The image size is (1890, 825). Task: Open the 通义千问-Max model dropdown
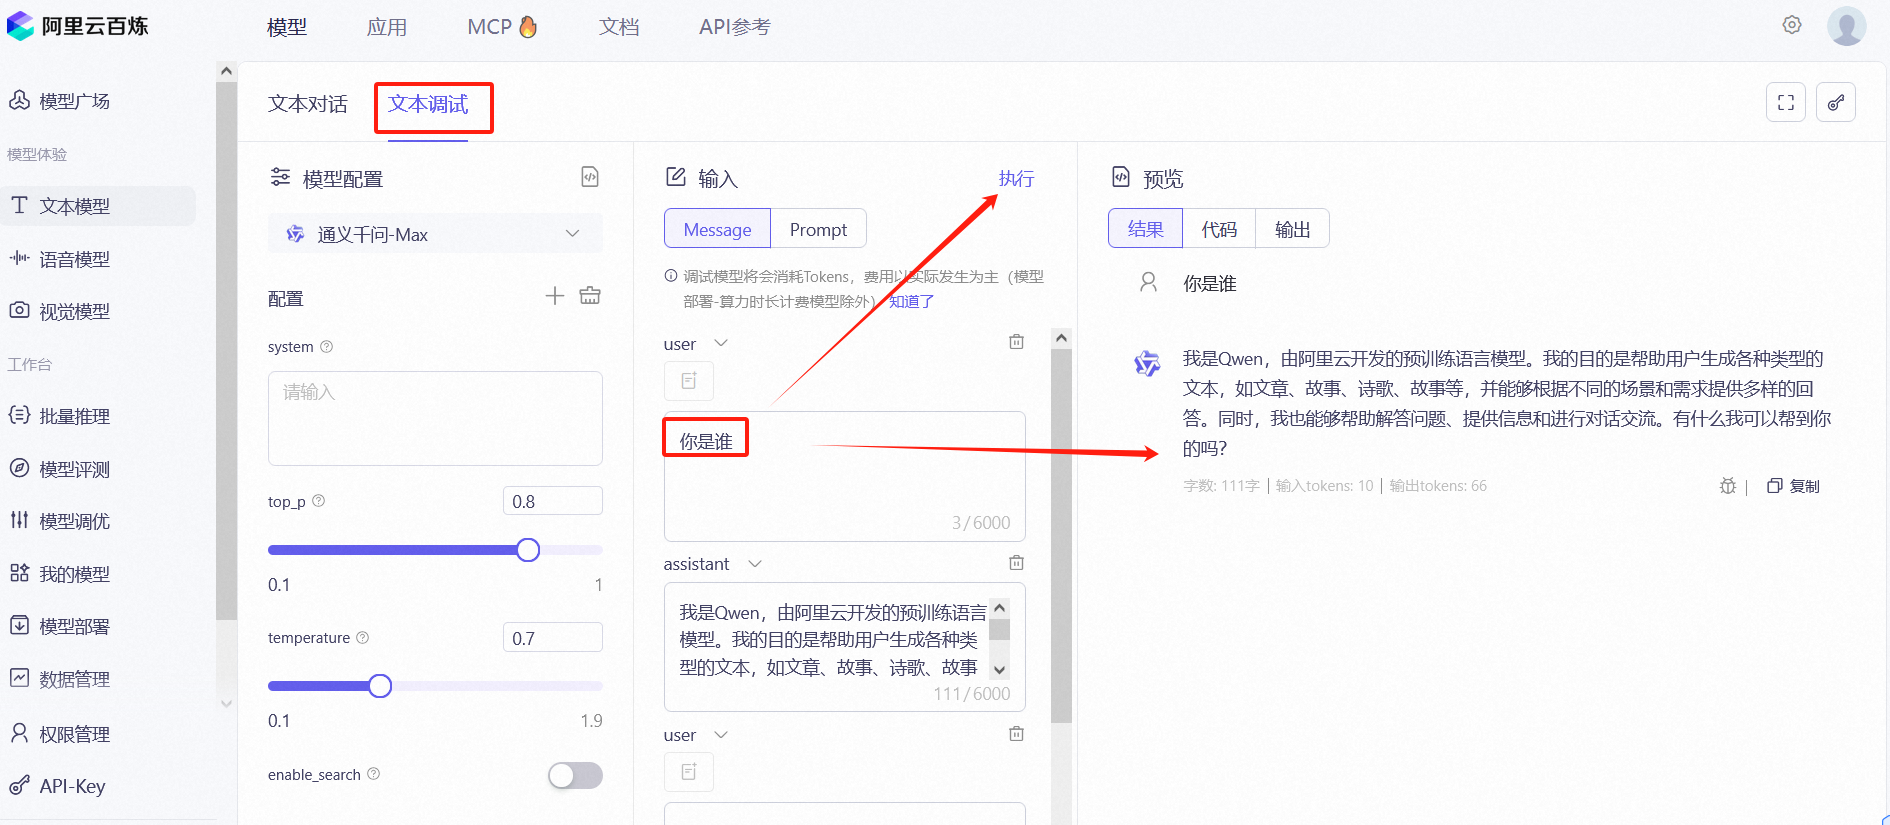pos(435,234)
